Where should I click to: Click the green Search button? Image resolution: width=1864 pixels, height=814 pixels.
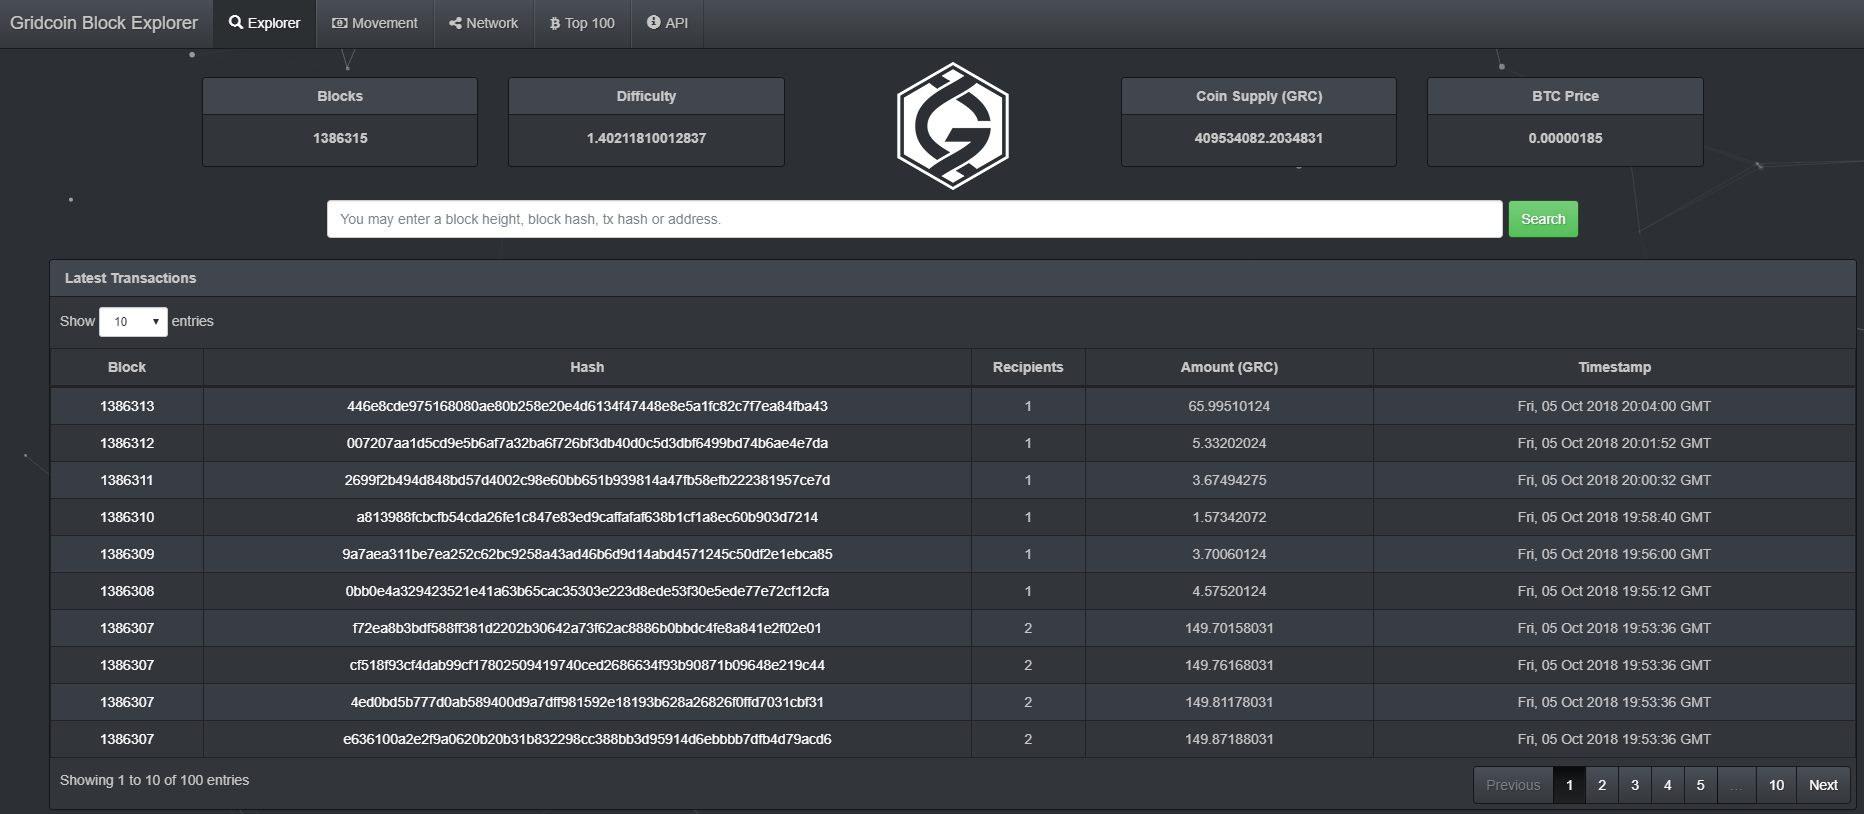pyautogui.click(x=1543, y=219)
